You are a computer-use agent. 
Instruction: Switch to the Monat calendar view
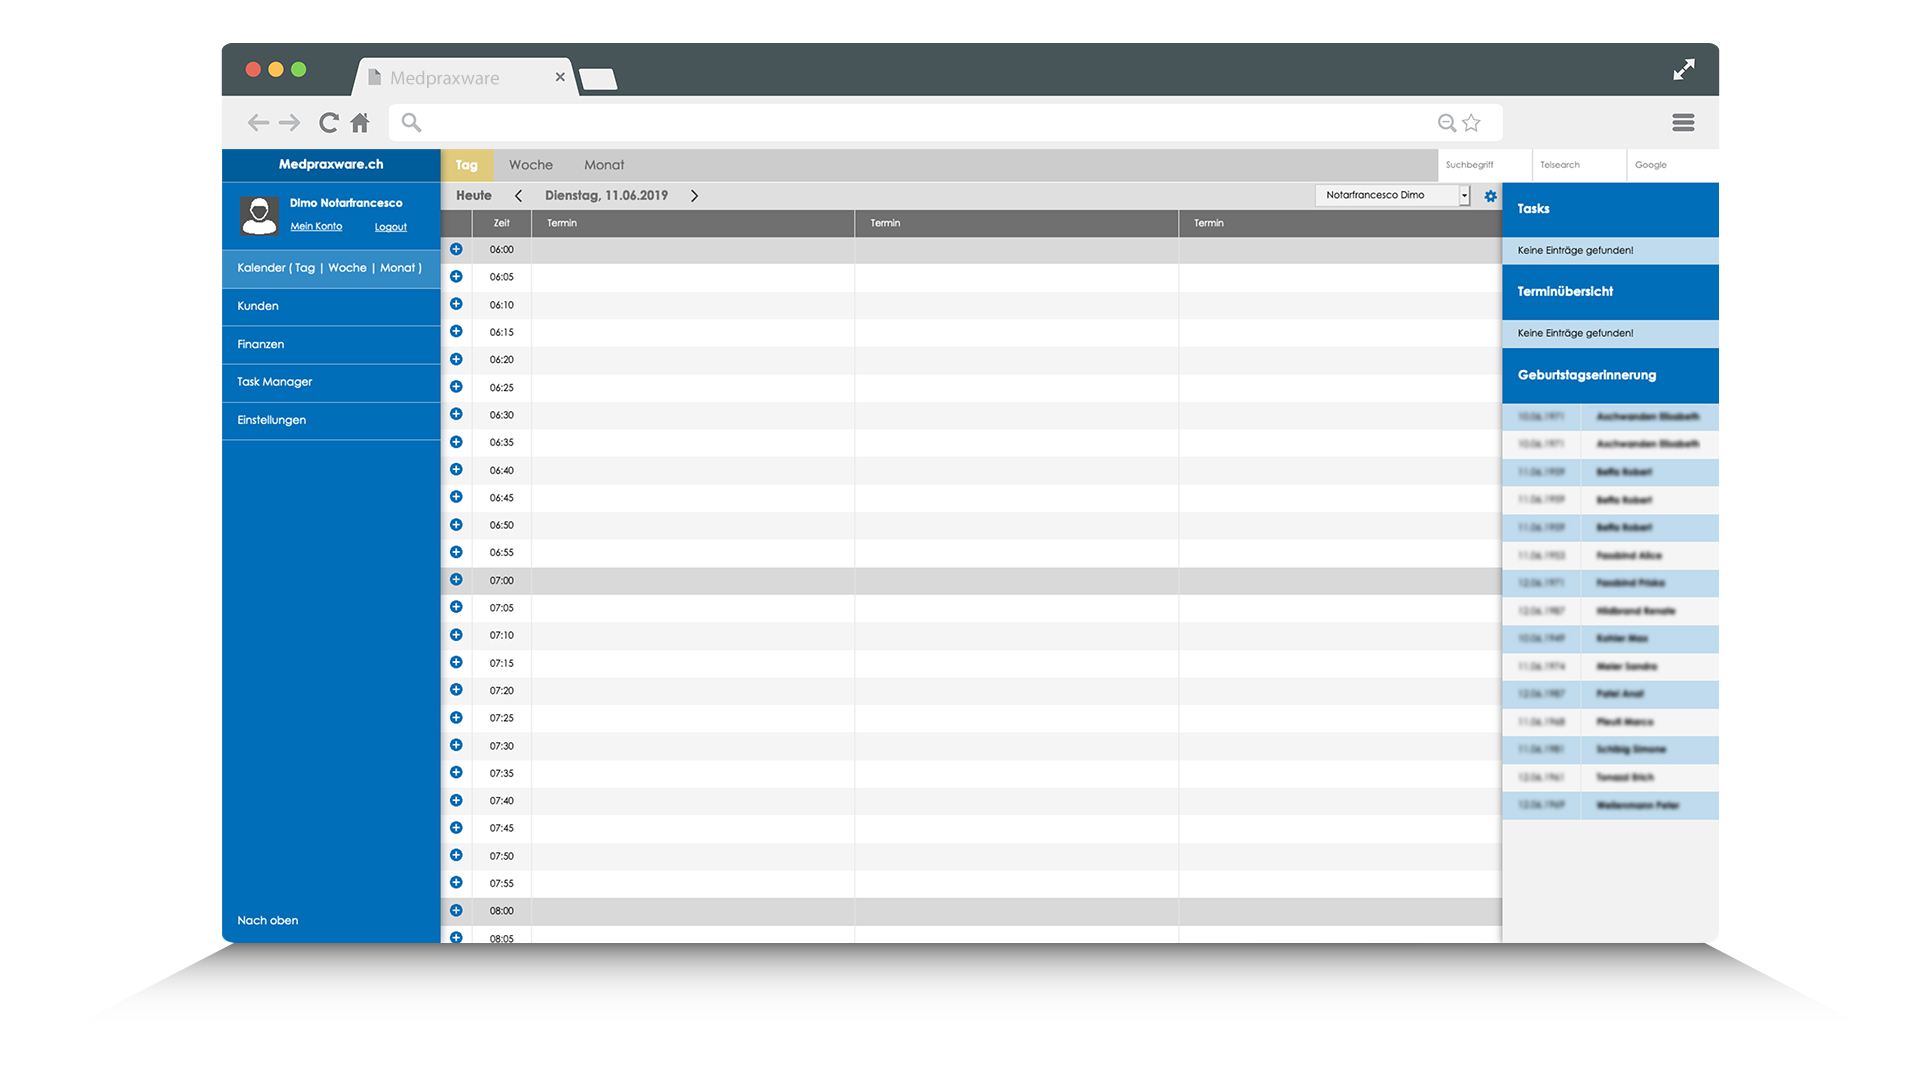[x=603, y=164]
